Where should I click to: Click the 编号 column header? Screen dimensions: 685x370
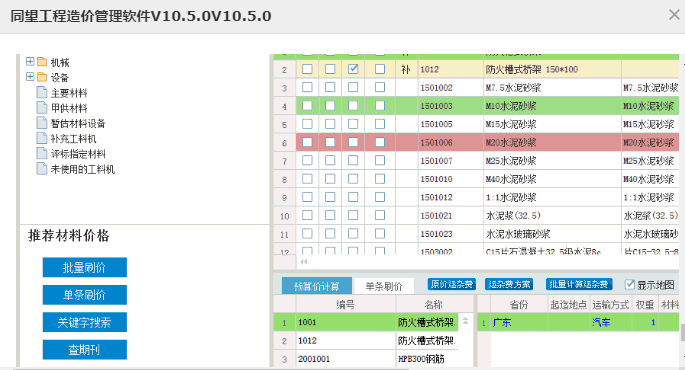pyautogui.click(x=346, y=304)
